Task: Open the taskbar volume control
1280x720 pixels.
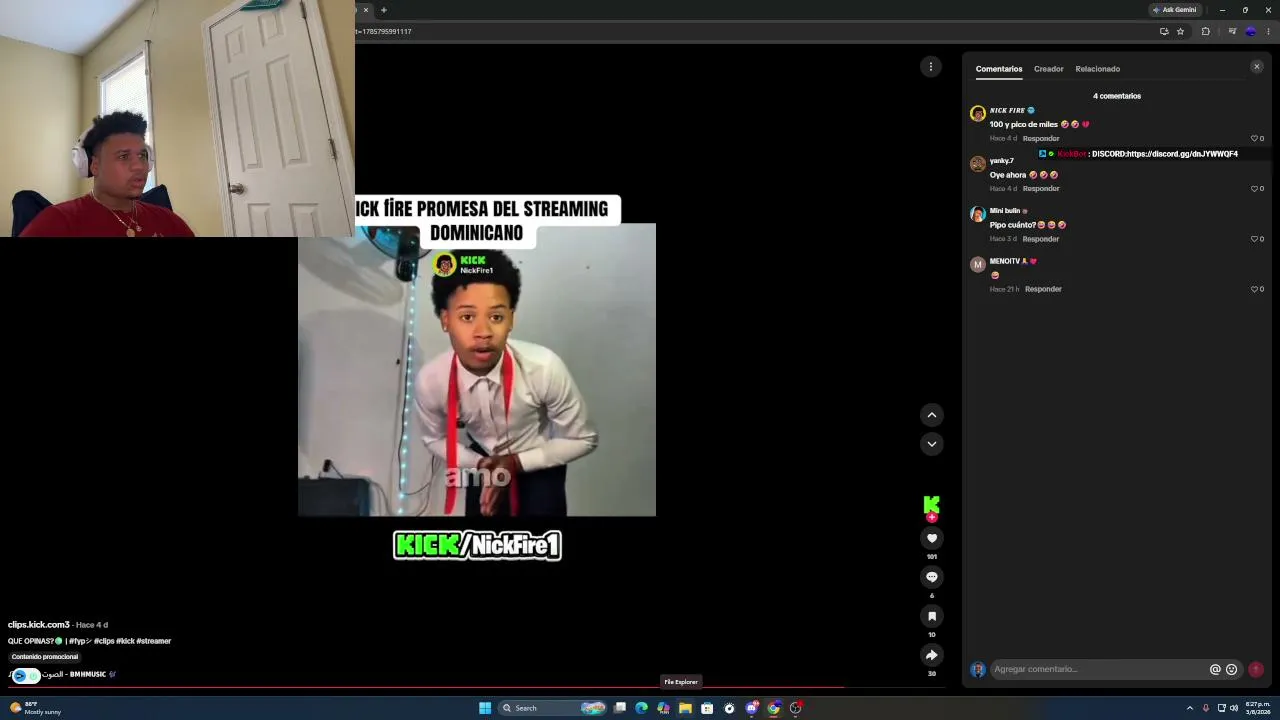Action: coord(1234,708)
